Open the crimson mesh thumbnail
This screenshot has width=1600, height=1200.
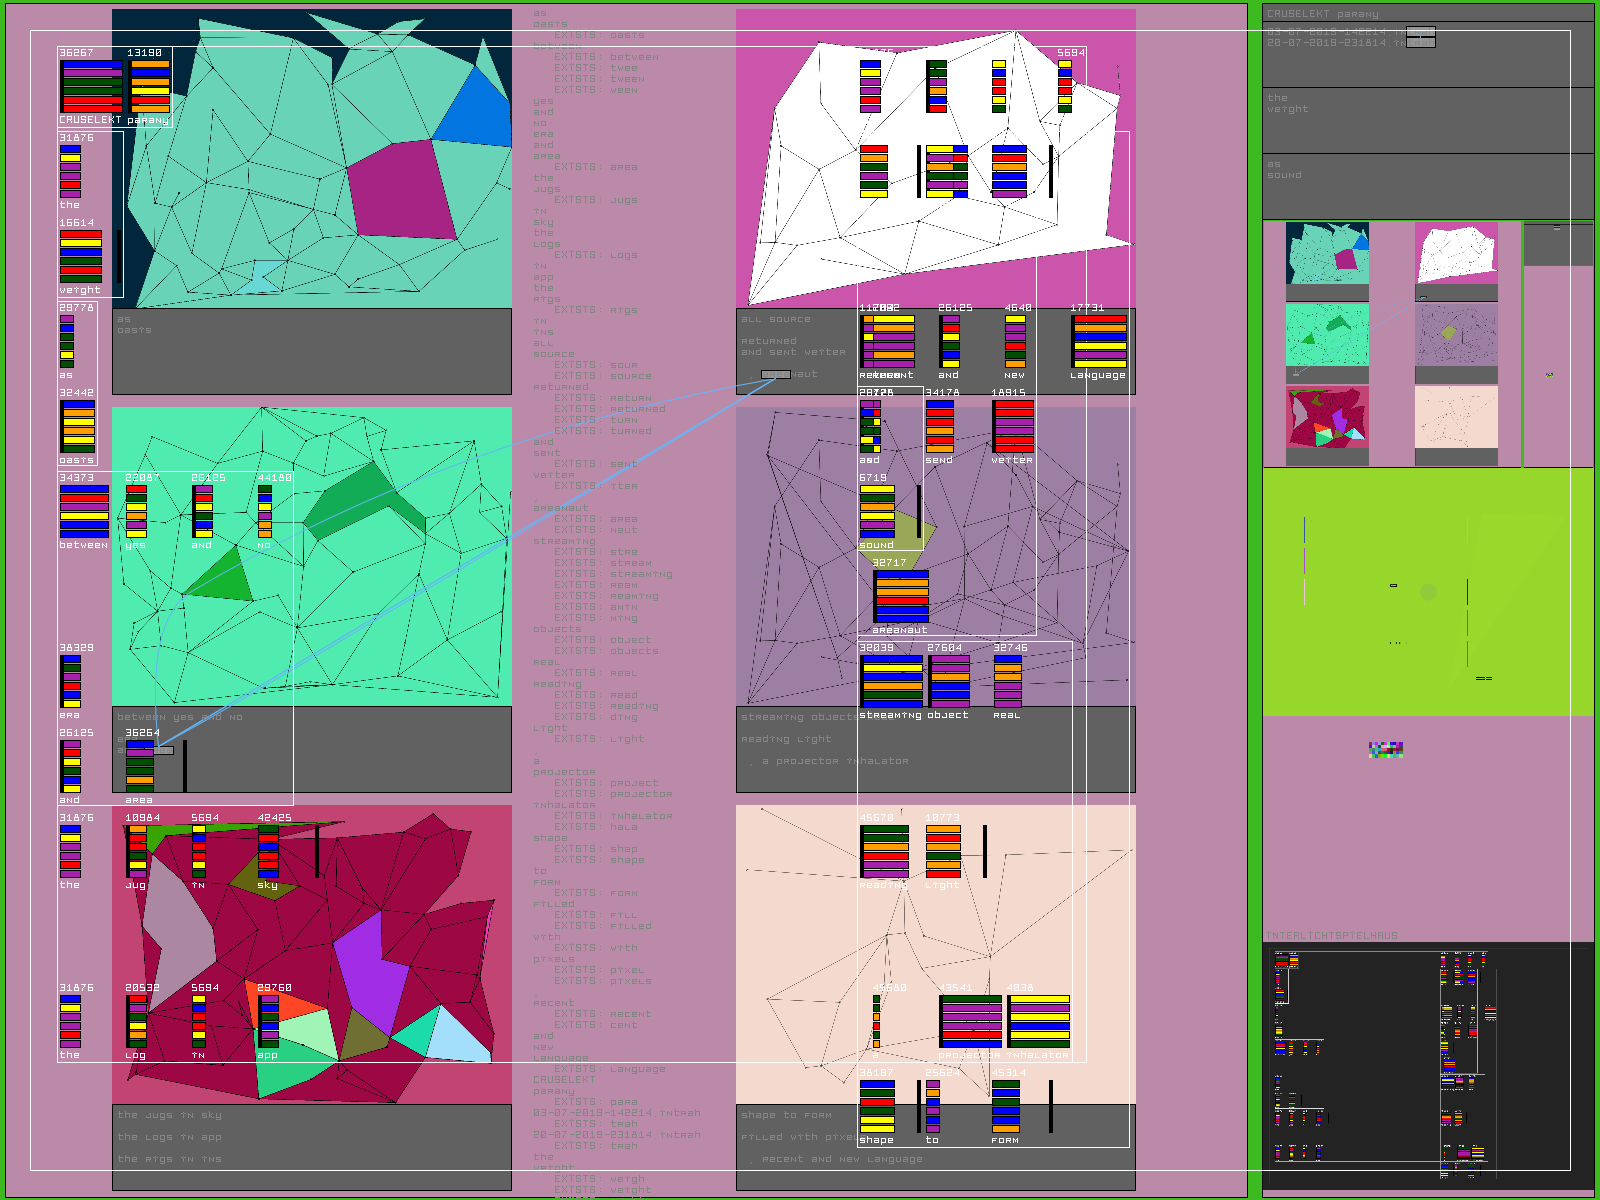[x=1327, y=417]
